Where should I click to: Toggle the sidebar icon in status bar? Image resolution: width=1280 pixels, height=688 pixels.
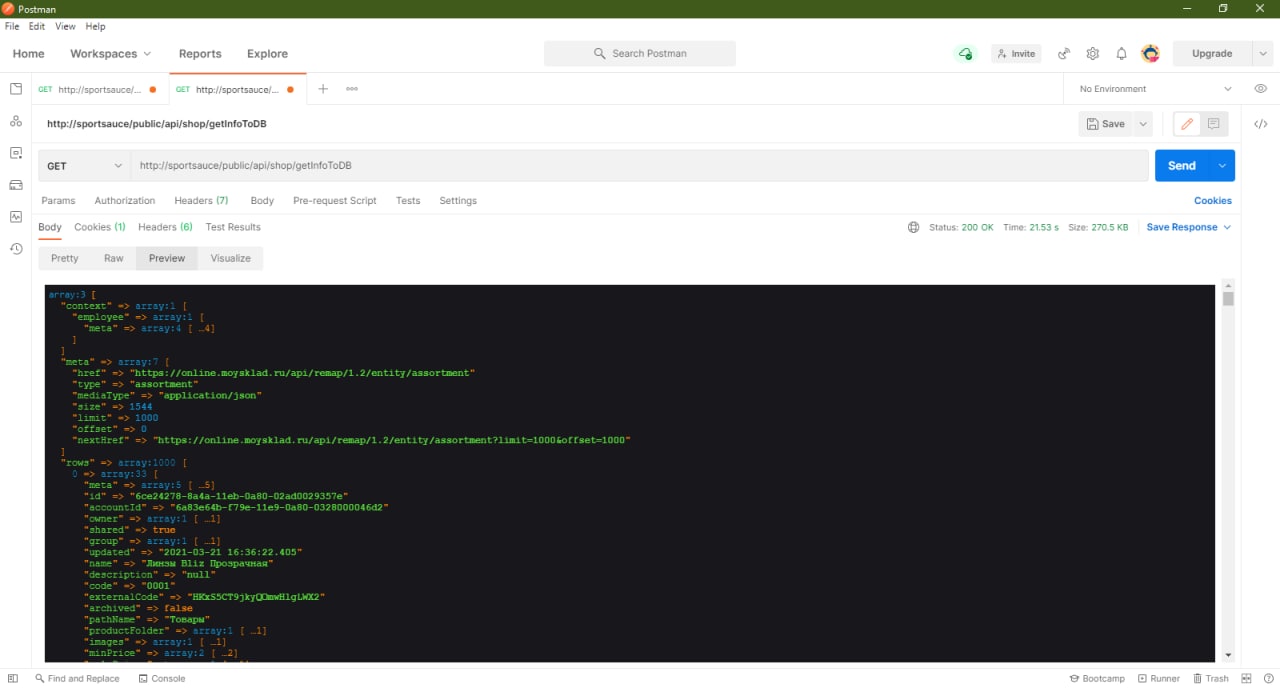[13, 678]
